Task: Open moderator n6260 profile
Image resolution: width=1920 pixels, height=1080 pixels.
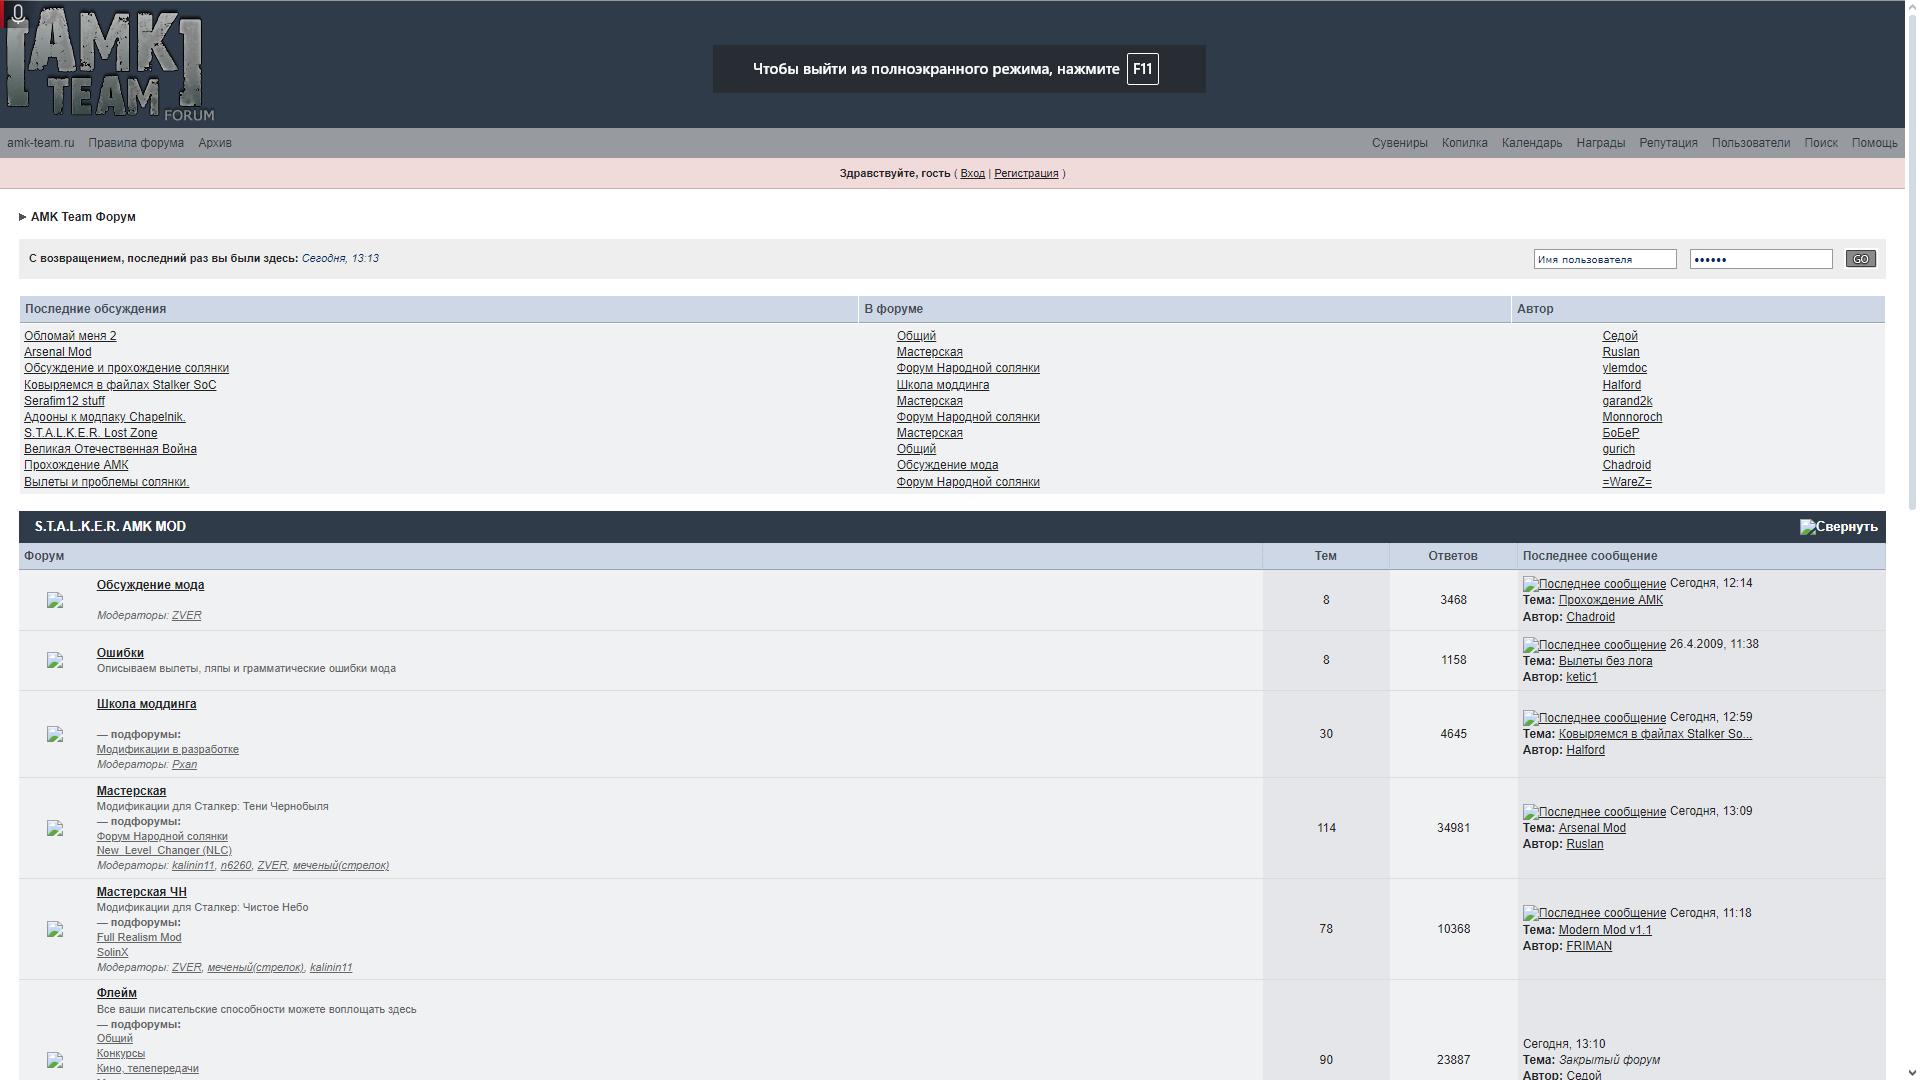Action: (x=236, y=865)
